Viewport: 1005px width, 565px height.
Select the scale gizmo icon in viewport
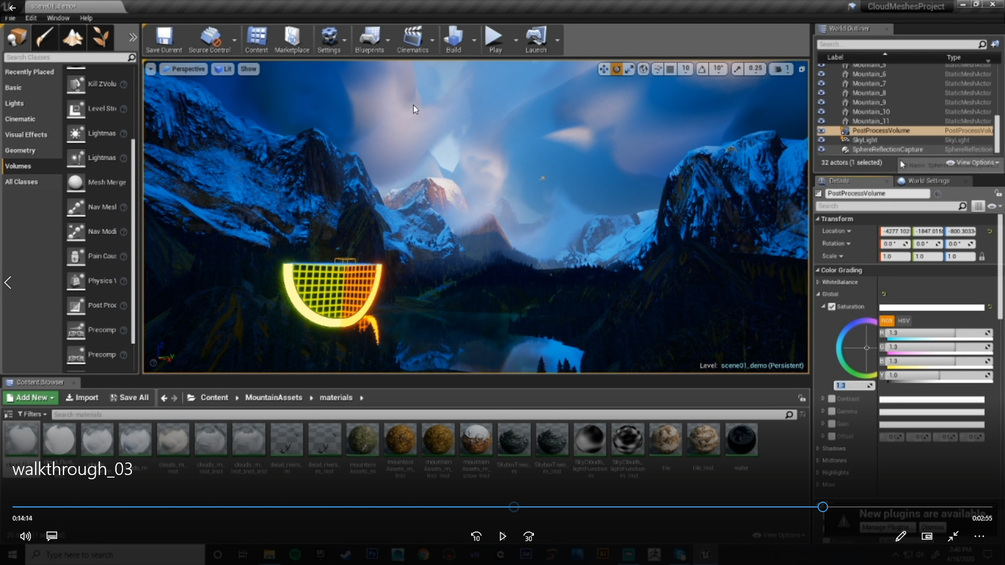click(629, 69)
